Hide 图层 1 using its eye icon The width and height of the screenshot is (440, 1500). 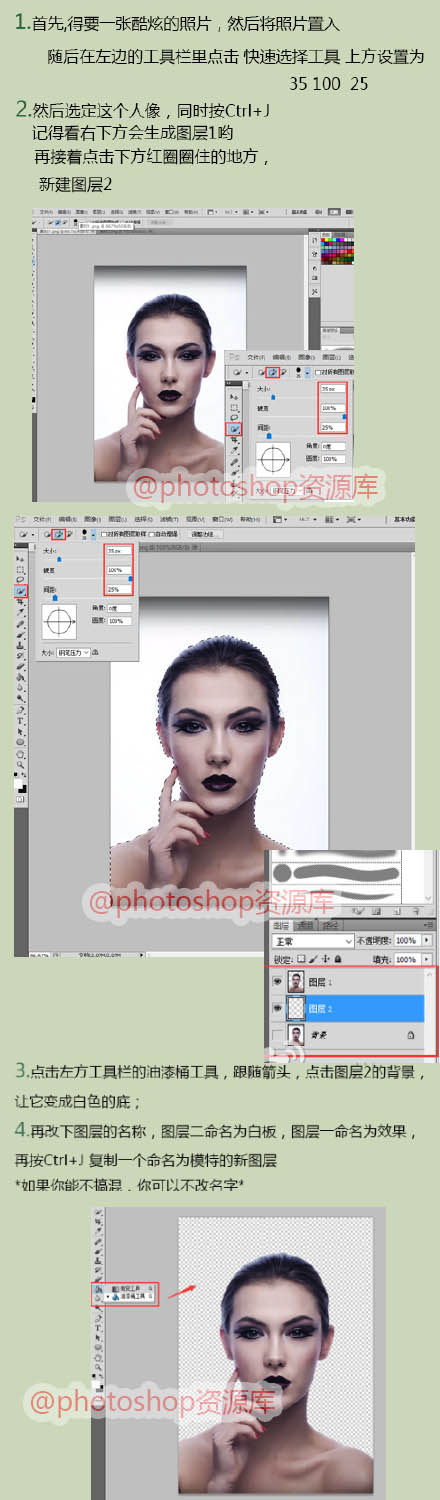click(x=277, y=981)
